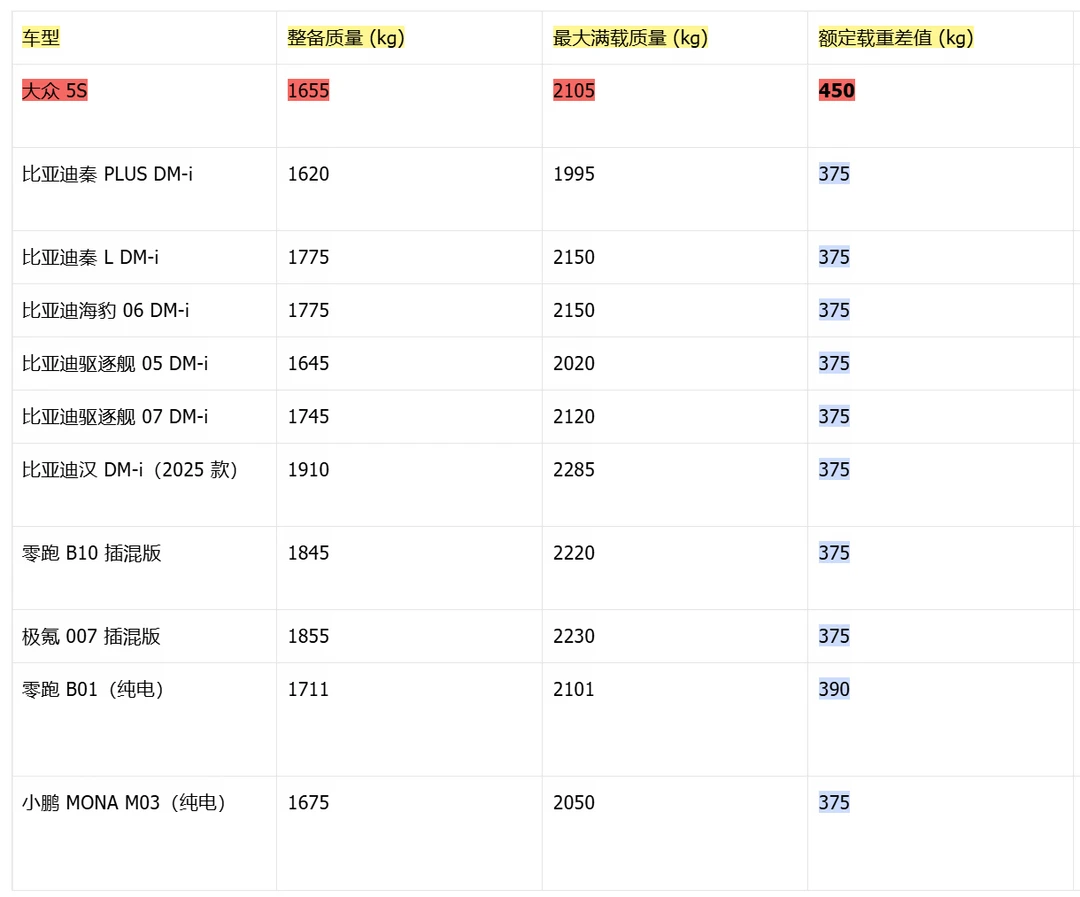Click the 比亚迪秦 PLUS DM-i row name

(x=107, y=174)
